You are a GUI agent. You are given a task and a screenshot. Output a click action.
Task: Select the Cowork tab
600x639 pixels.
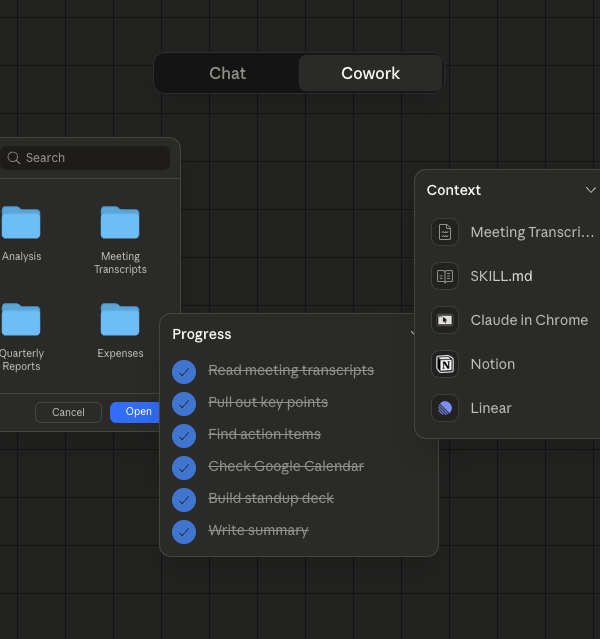370,73
